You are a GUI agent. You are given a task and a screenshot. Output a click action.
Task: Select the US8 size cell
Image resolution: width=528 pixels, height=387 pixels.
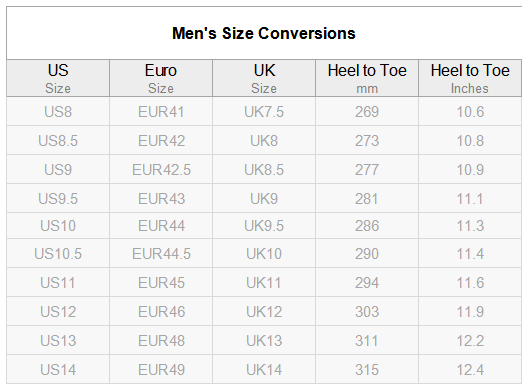[58, 111]
